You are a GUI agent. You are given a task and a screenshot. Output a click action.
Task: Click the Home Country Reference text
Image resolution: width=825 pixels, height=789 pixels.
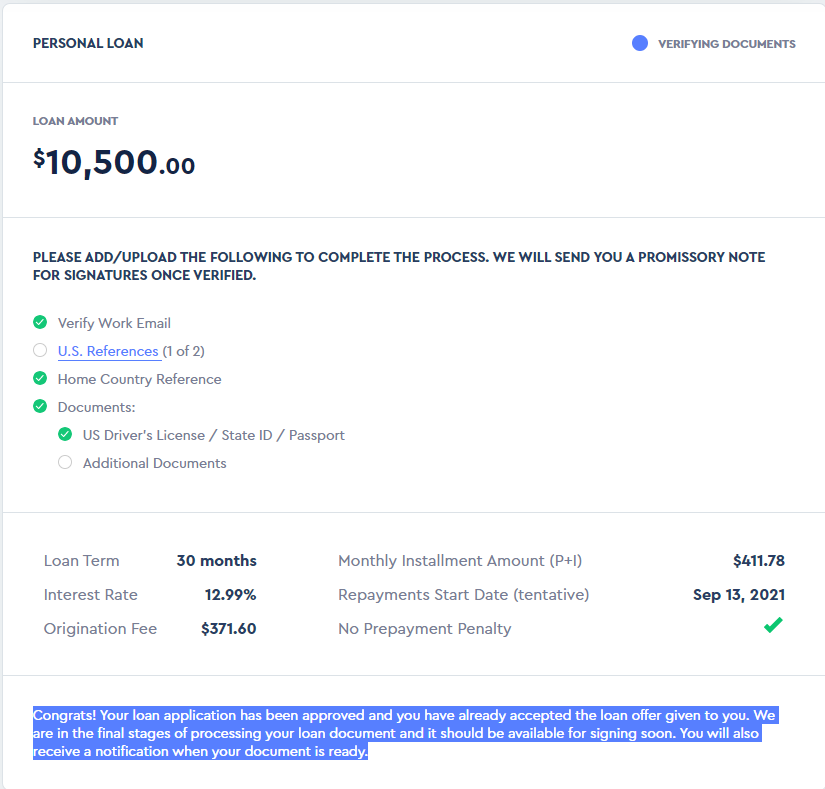[139, 379]
